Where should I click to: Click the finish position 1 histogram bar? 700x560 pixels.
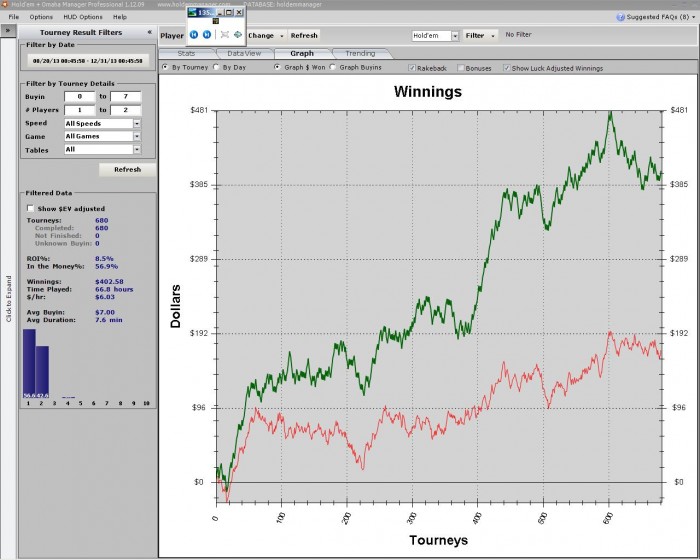pyautogui.click(x=29, y=364)
